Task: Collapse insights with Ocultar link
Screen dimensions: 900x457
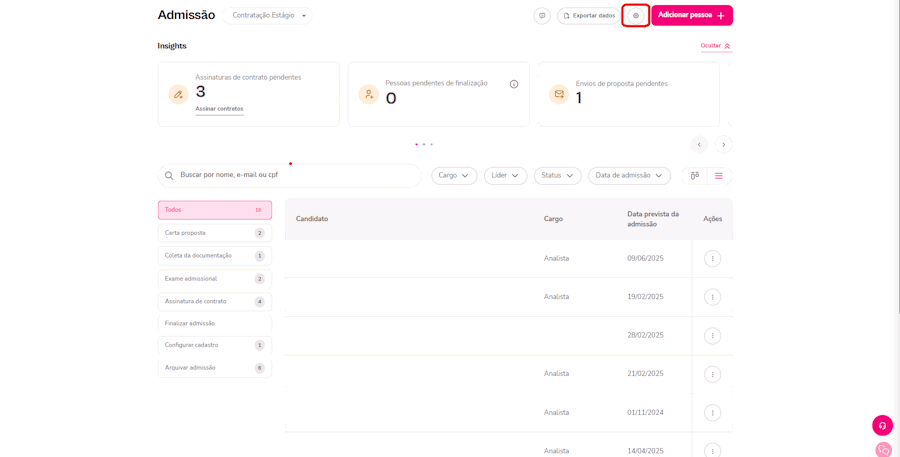Action: [x=716, y=46]
